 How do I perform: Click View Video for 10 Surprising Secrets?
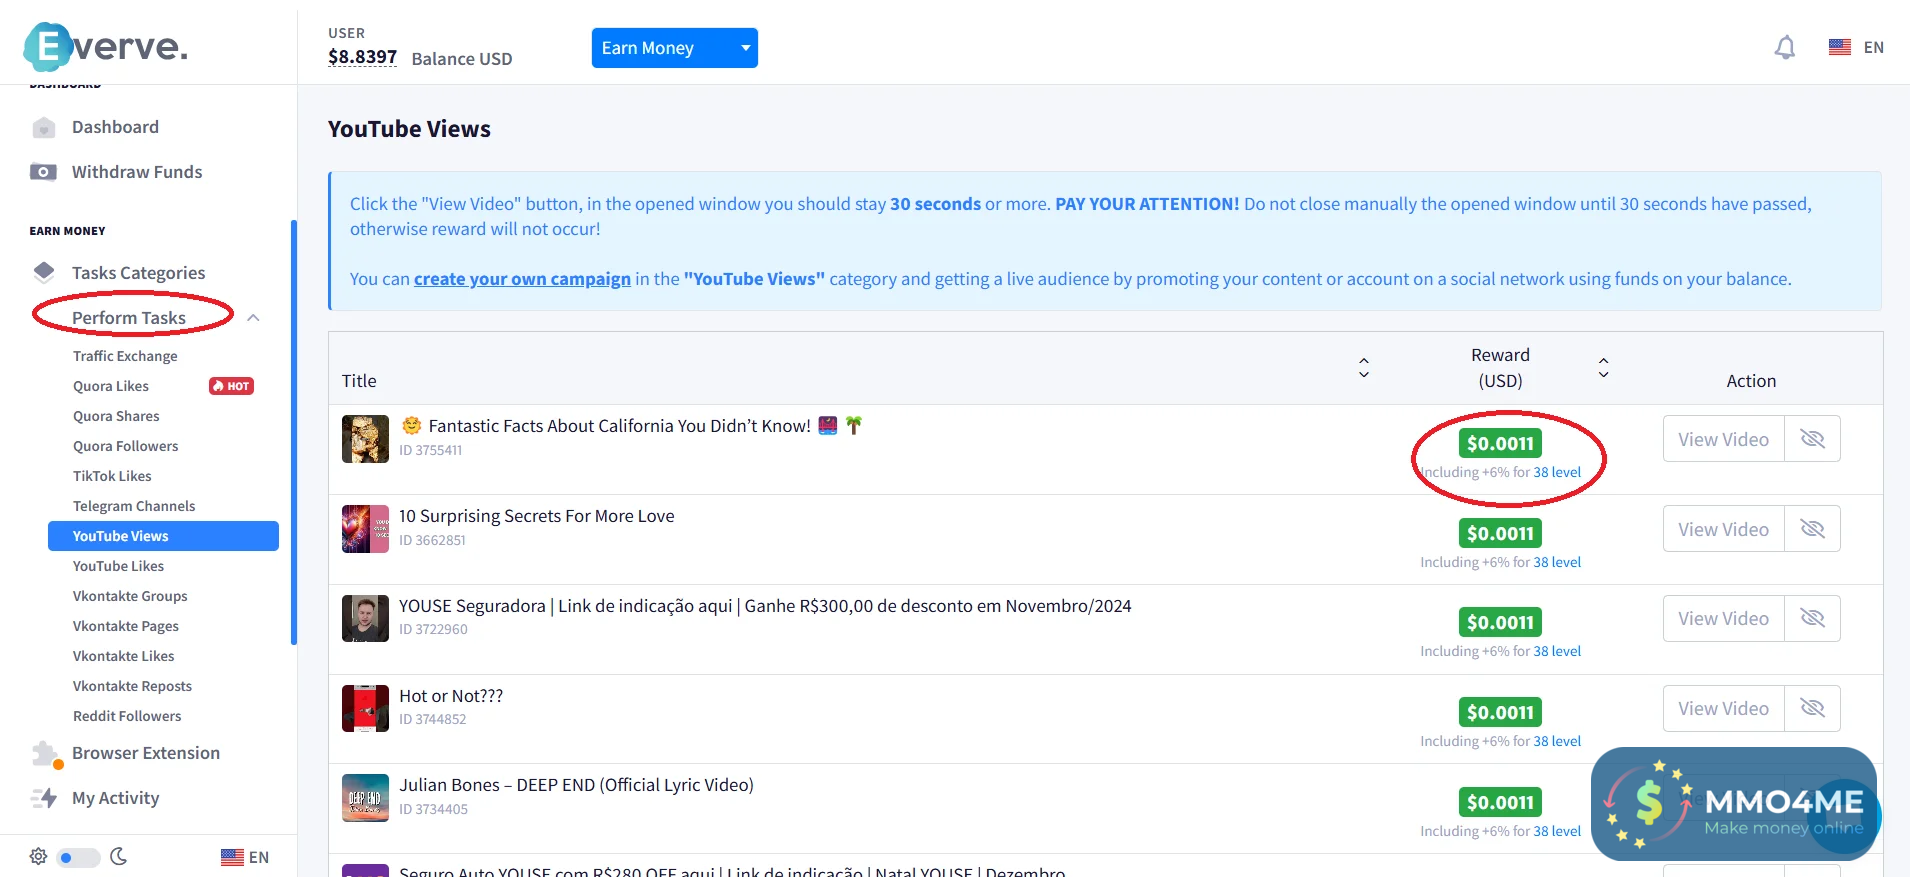[x=1723, y=529]
